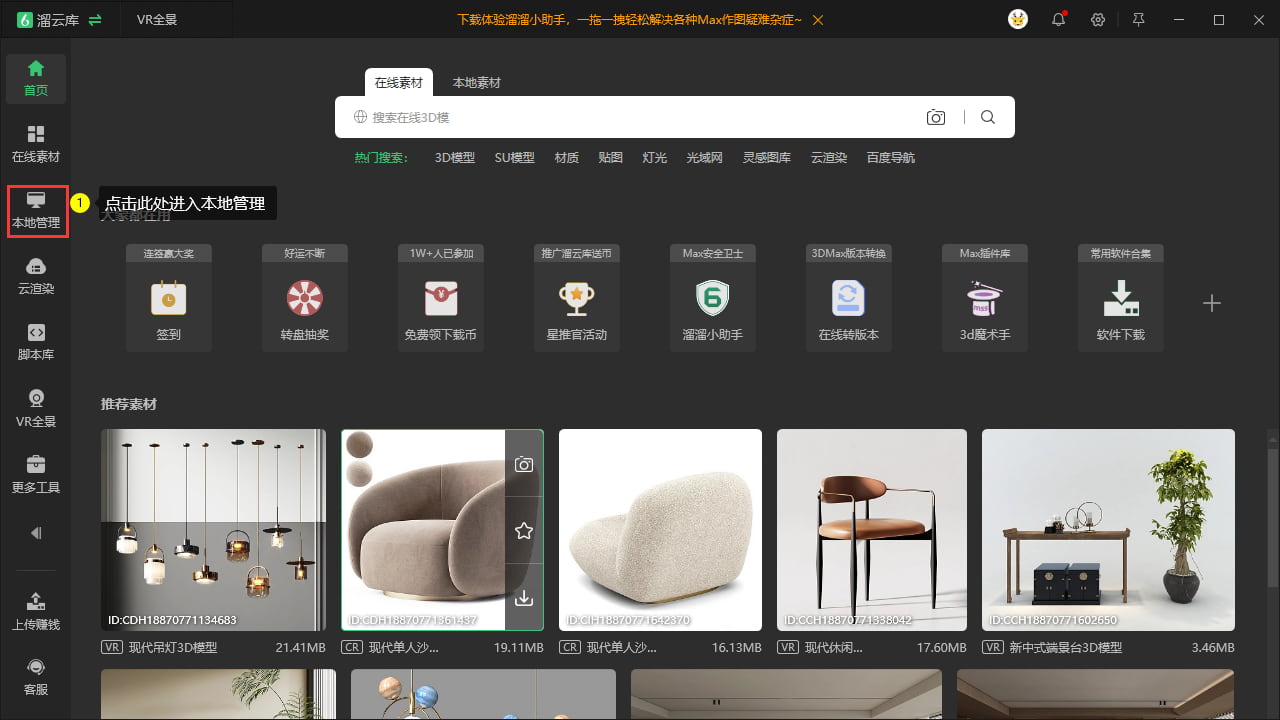Pin the window on top
Viewport: 1280px width, 720px height.
click(1138, 20)
